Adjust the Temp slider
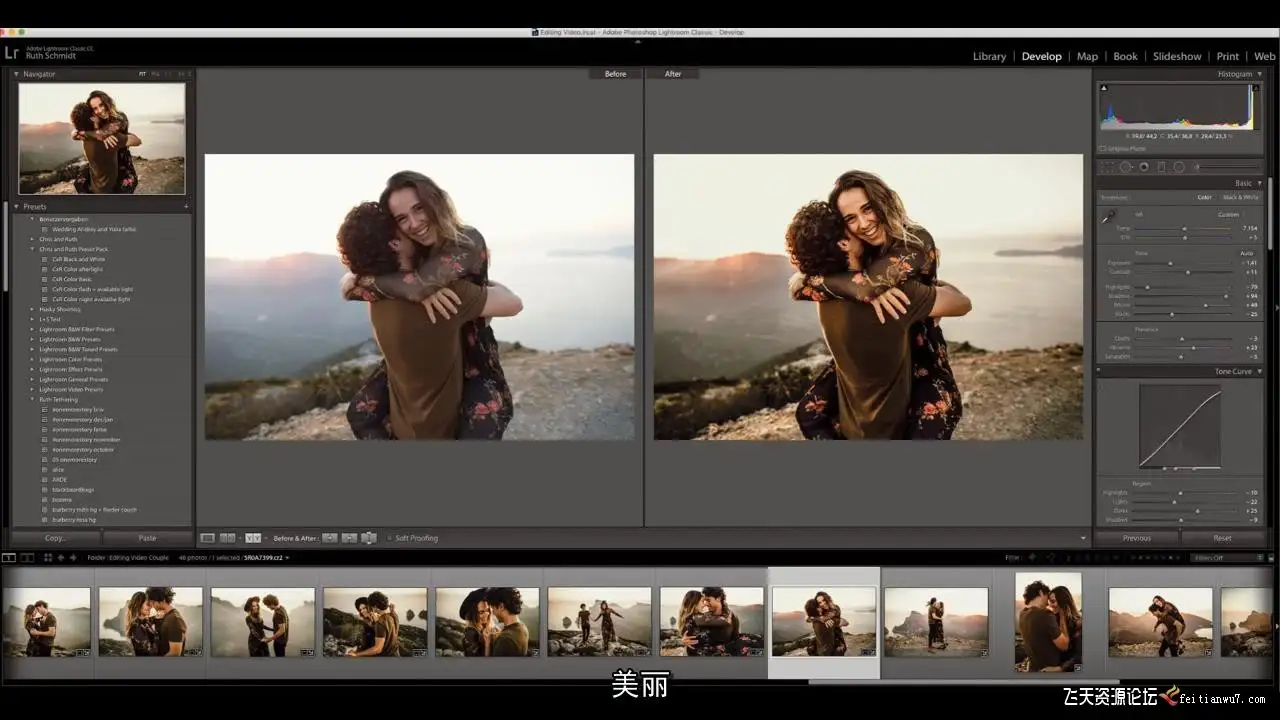Image resolution: width=1280 pixels, height=720 pixels. pyautogui.click(x=1184, y=228)
